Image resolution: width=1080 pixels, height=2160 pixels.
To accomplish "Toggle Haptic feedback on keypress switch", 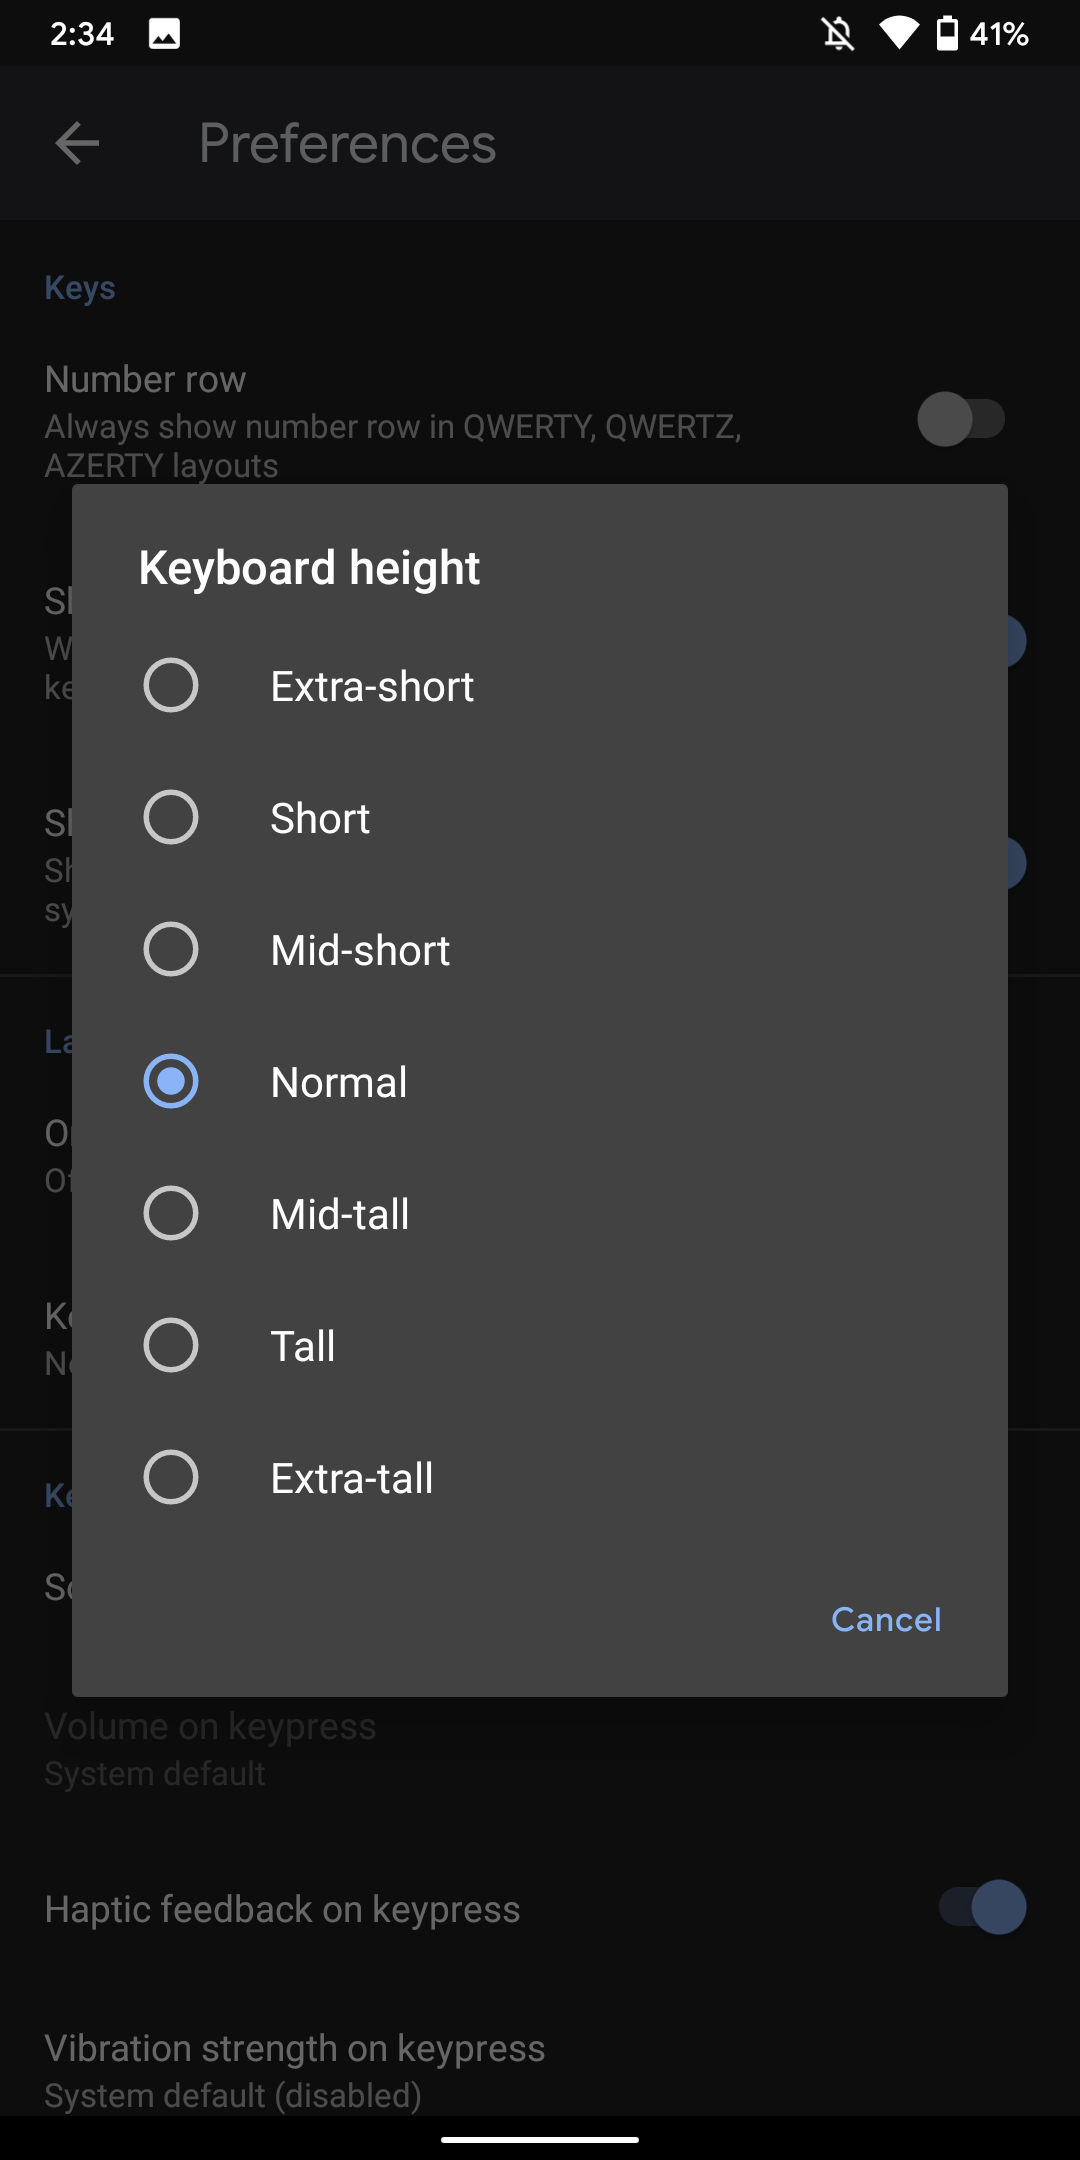I will pos(982,1907).
